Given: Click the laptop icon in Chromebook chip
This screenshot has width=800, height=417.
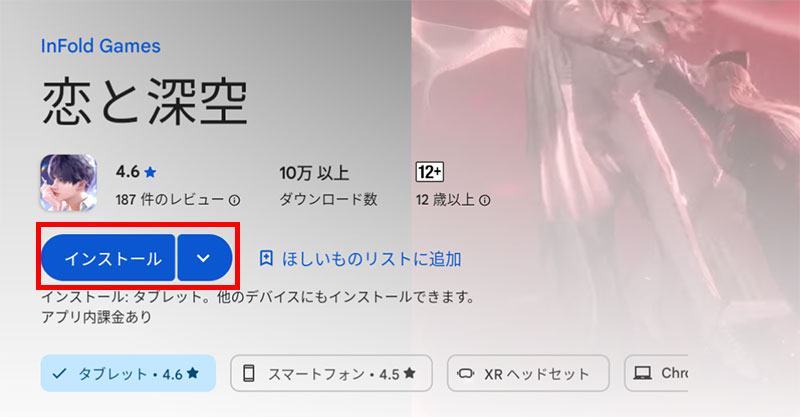Looking at the screenshot, I should pyautogui.click(x=642, y=374).
